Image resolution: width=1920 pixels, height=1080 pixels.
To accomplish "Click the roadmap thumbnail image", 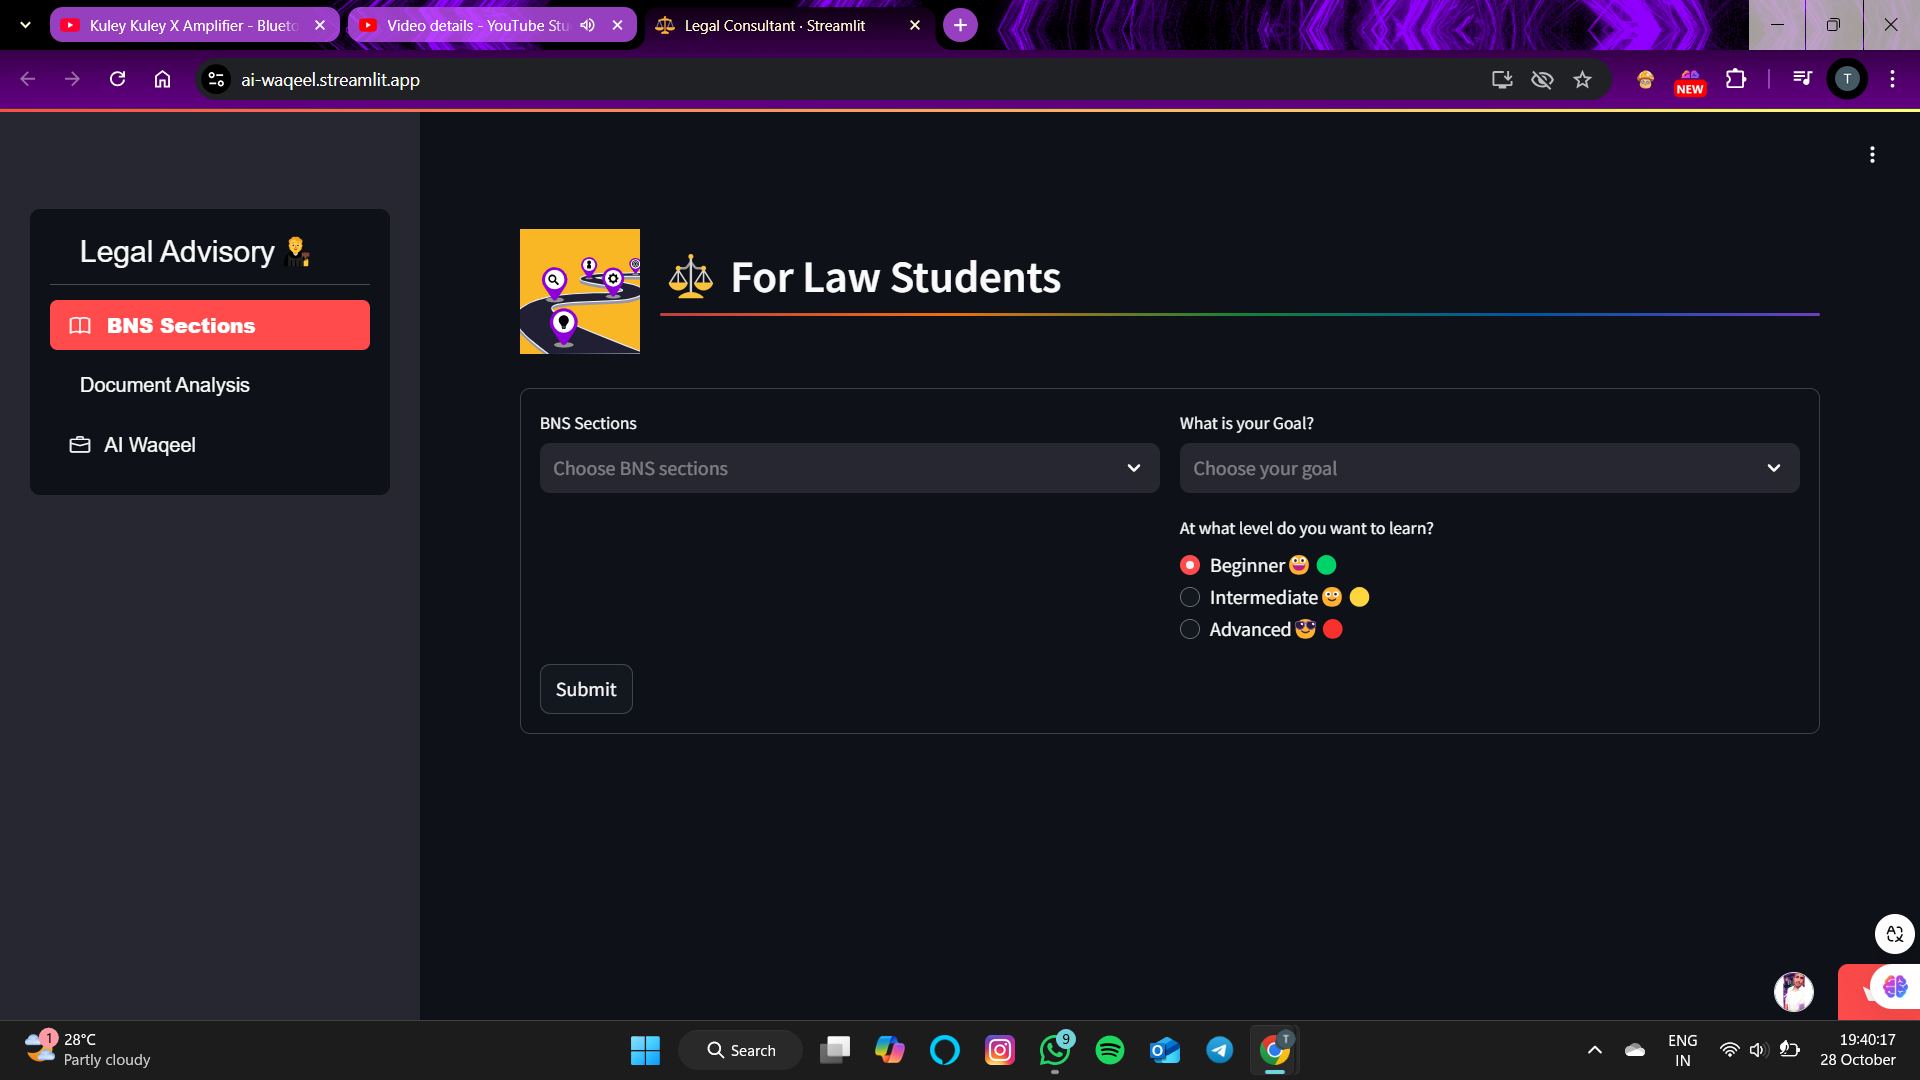I will 580,291.
